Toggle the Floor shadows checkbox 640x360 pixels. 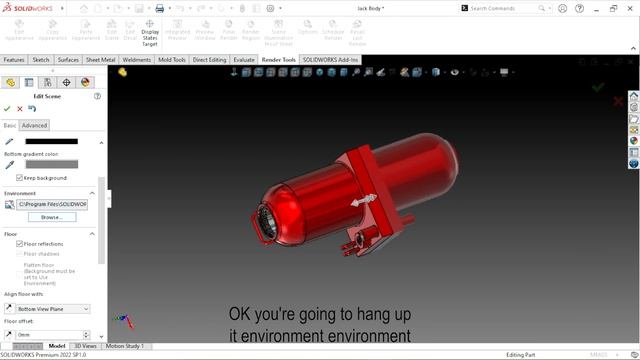[19, 254]
